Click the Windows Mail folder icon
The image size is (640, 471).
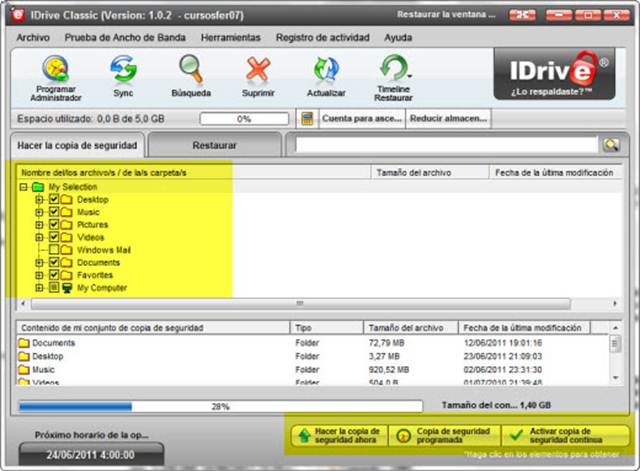click(67, 250)
